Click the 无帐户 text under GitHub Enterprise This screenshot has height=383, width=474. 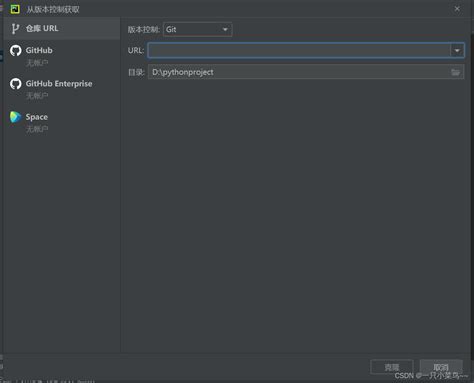[x=37, y=96]
